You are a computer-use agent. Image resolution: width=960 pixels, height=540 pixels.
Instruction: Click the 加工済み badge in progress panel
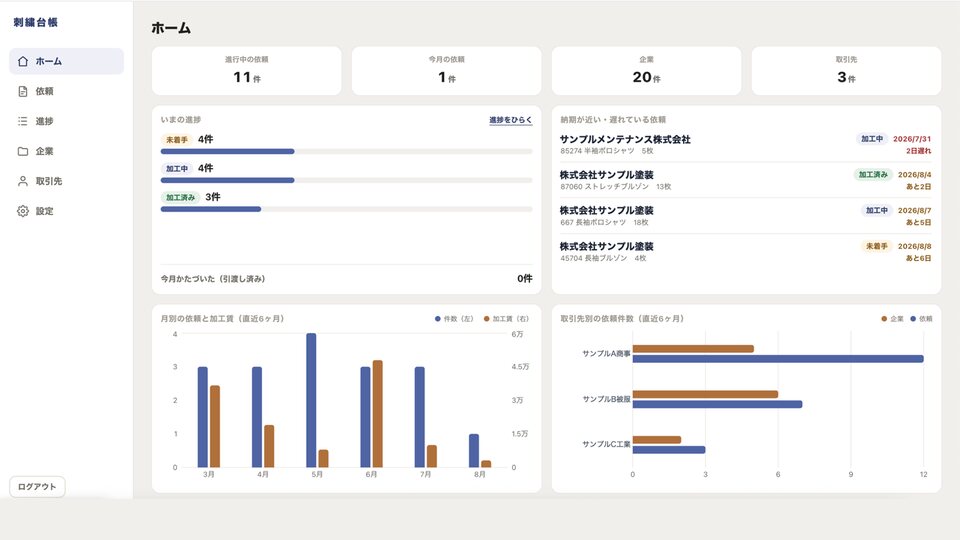[x=181, y=197]
